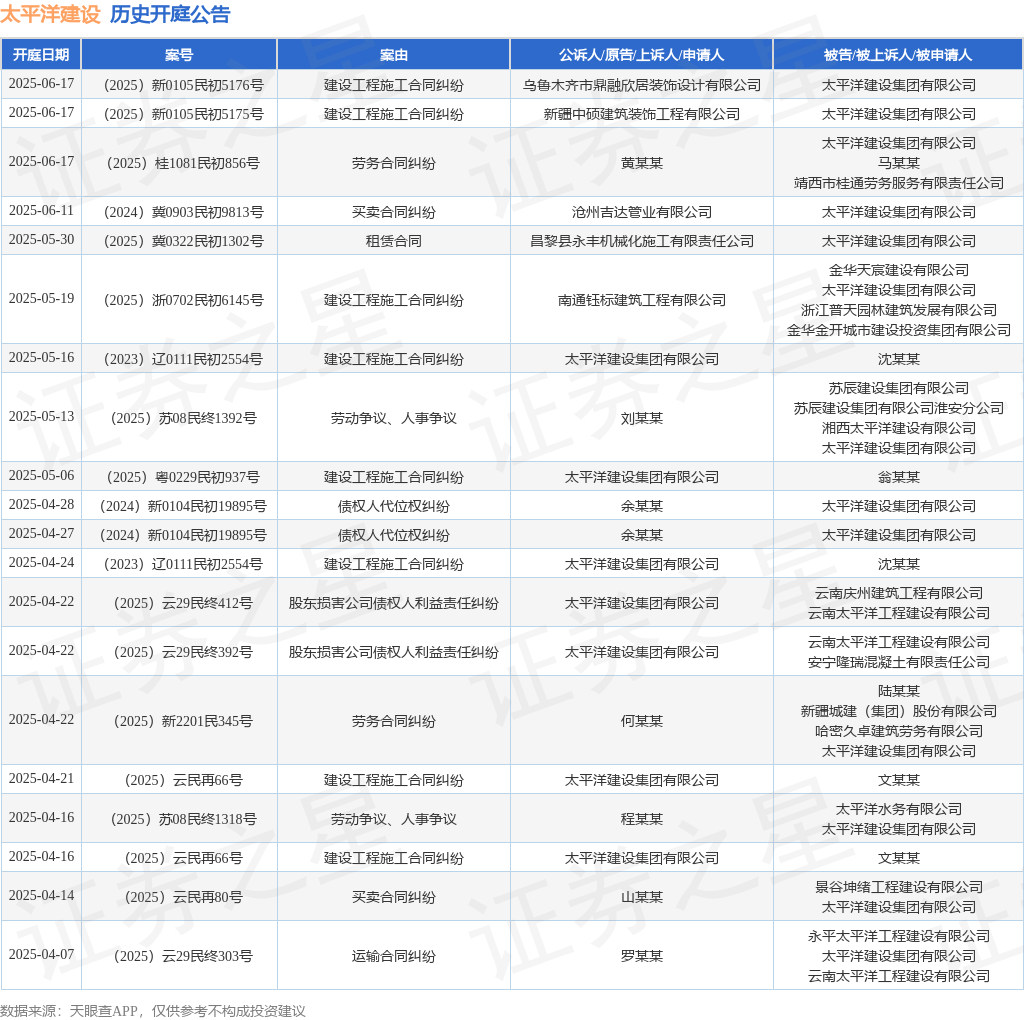Click the 运输合同纠纷 case cause cell
The width and height of the screenshot is (1024, 1020).
coord(394,956)
